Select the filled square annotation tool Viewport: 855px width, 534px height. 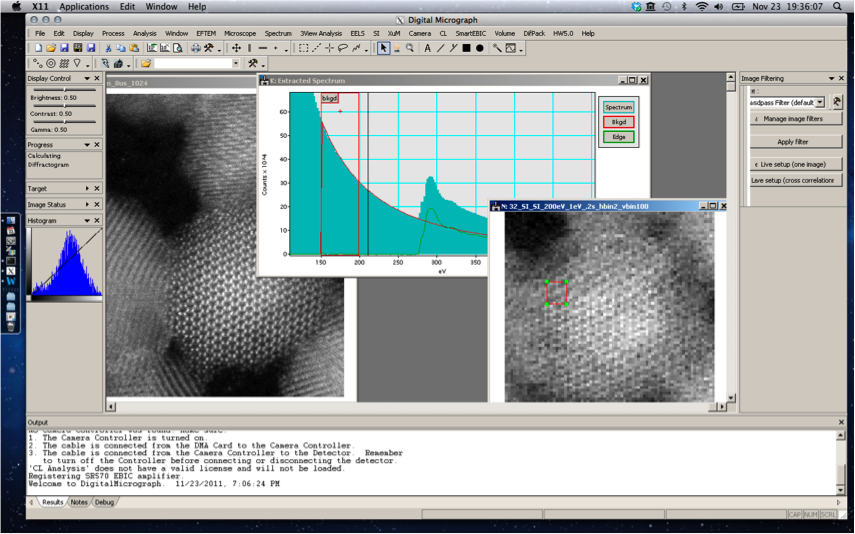[x=466, y=49]
